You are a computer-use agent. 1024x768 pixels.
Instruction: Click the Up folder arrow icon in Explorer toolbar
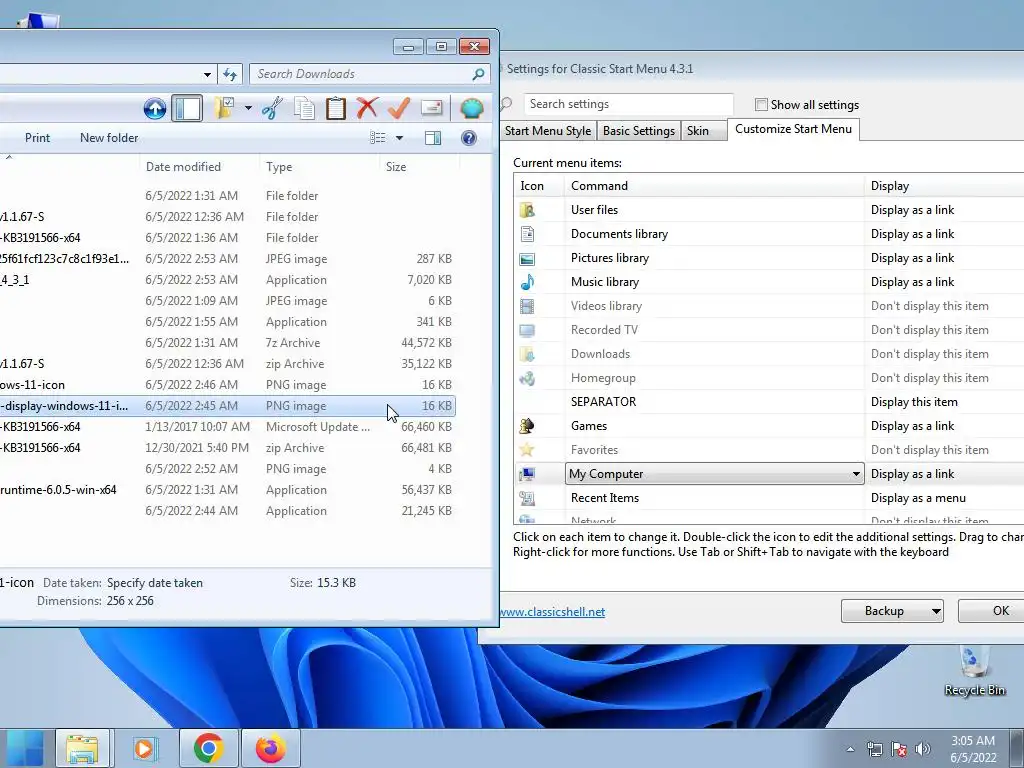coord(155,108)
